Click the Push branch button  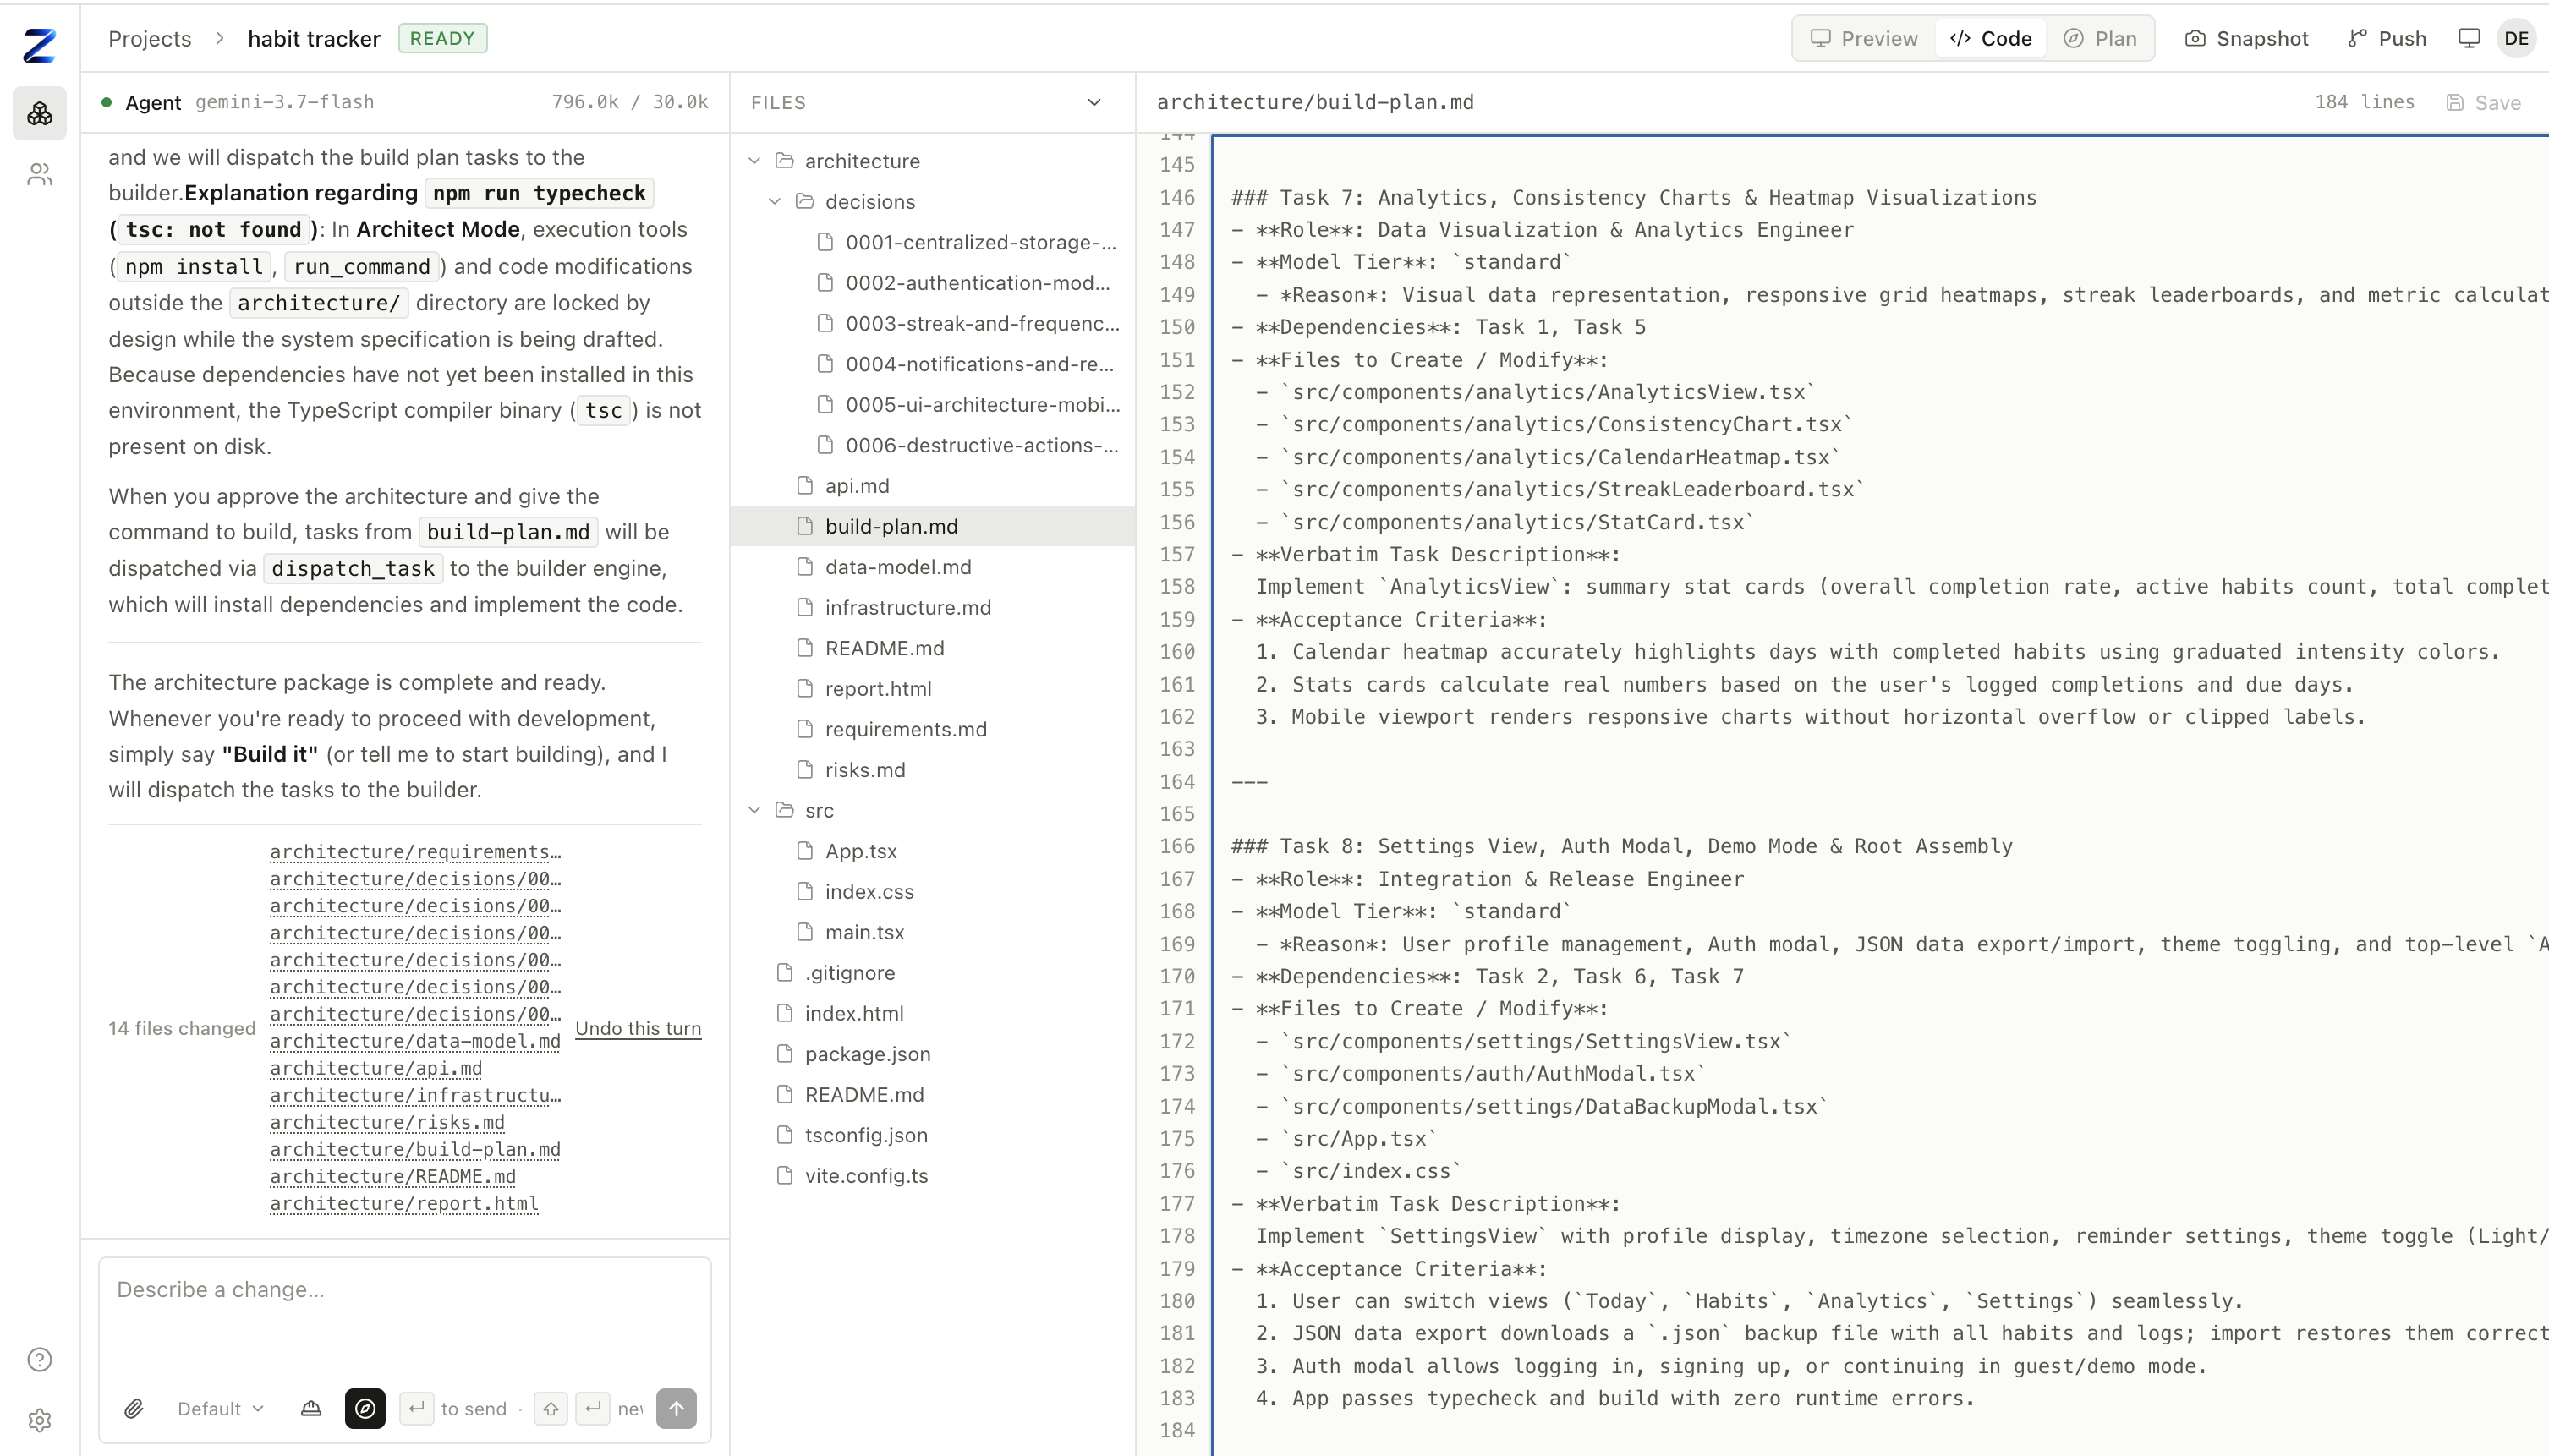coord(2386,38)
